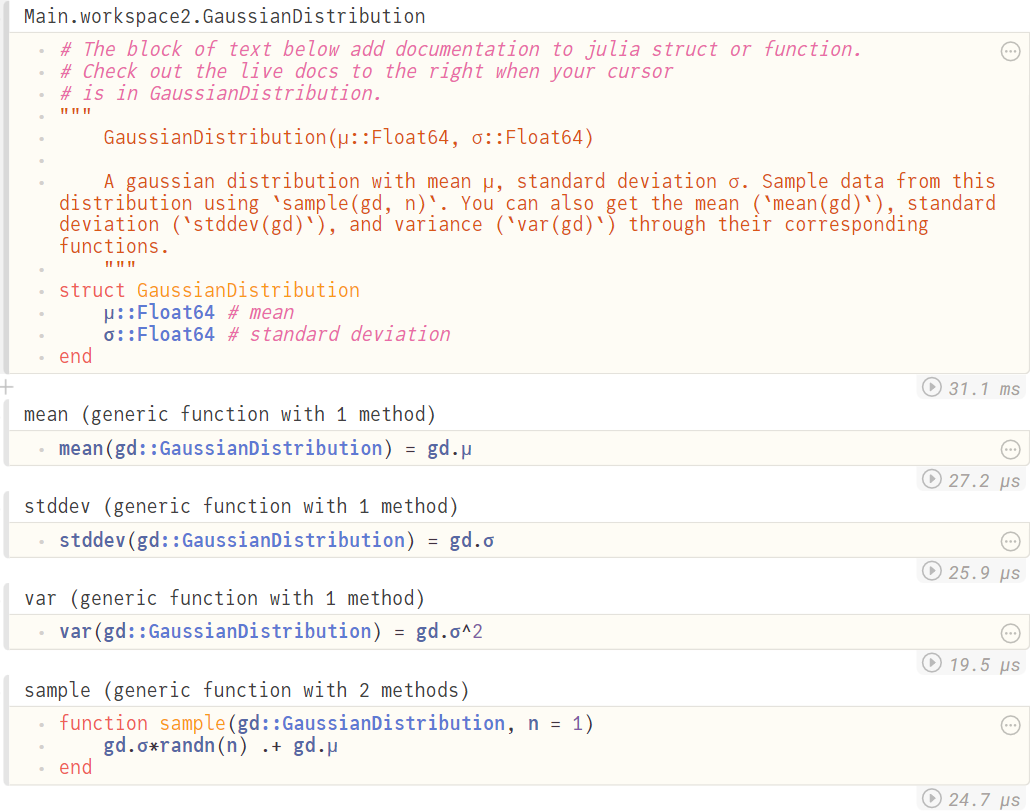Open the actions menu of the sample cell
Screen dimensions: 1030x811
coord(1010,724)
